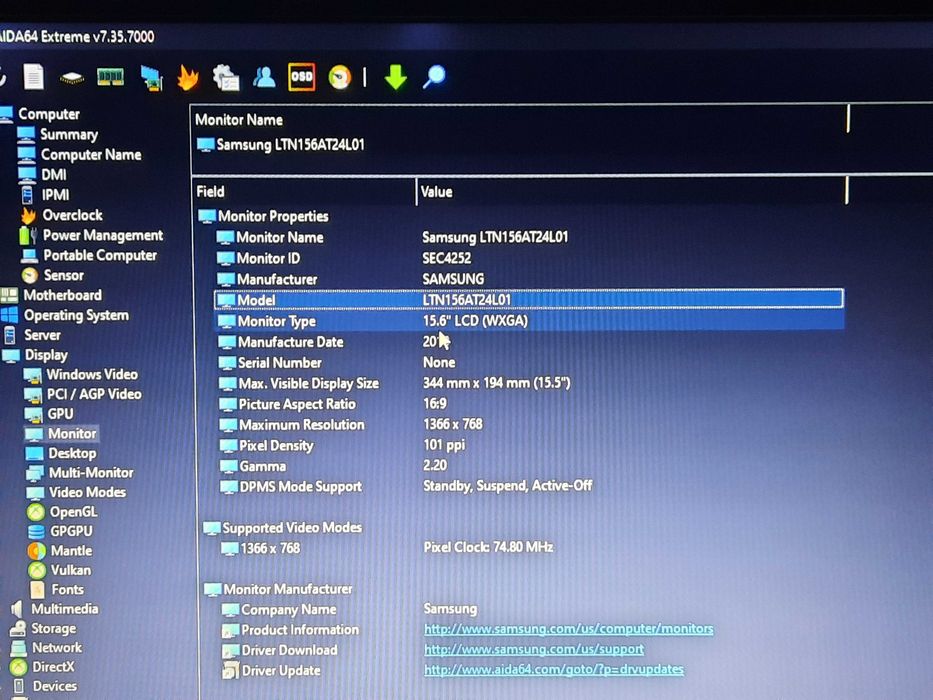Open the Fonts tree item

tap(57, 589)
